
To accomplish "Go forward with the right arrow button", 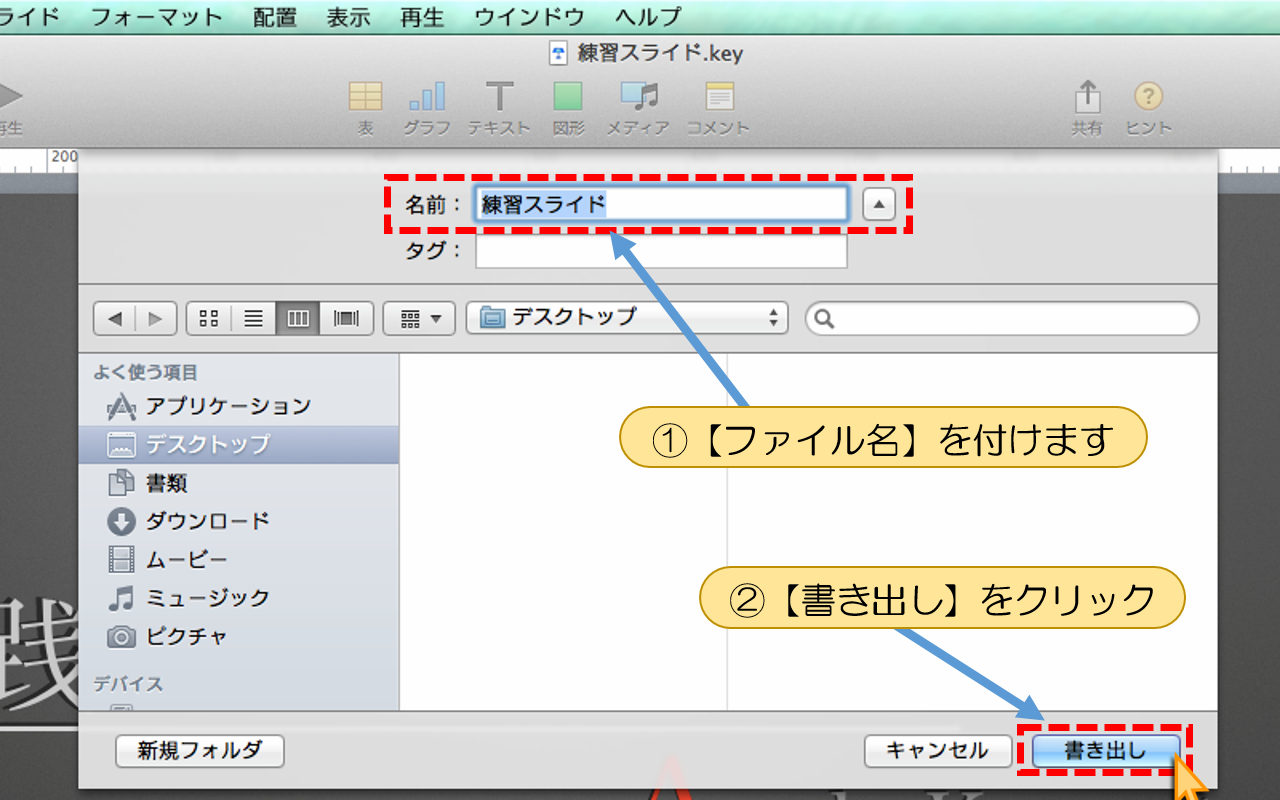I will (156, 319).
